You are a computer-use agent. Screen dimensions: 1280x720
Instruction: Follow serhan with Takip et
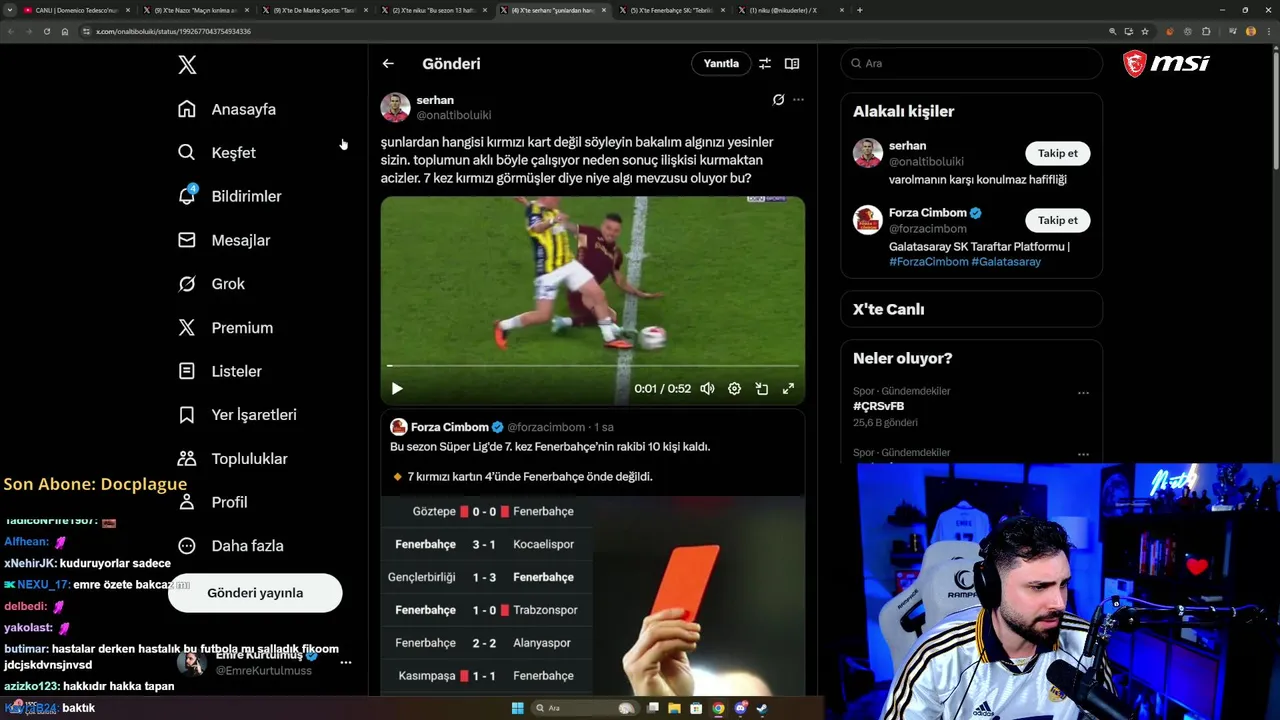point(1058,153)
